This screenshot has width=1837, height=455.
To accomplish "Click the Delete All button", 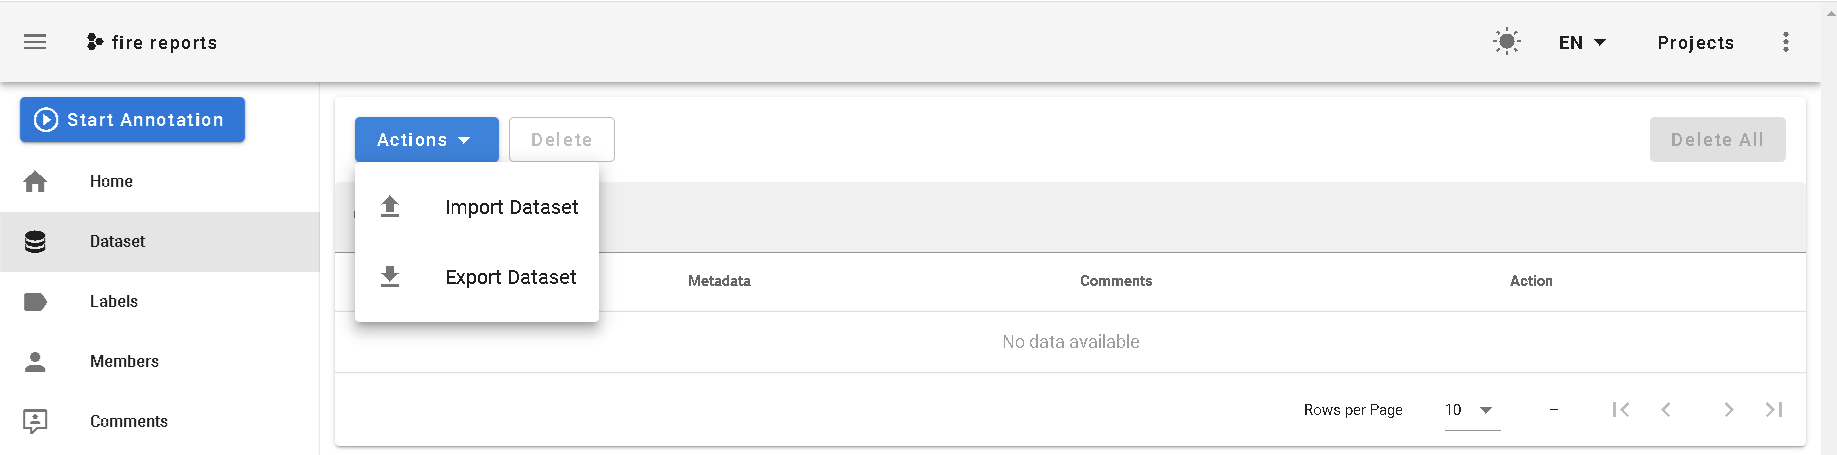I will [x=1717, y=140].
